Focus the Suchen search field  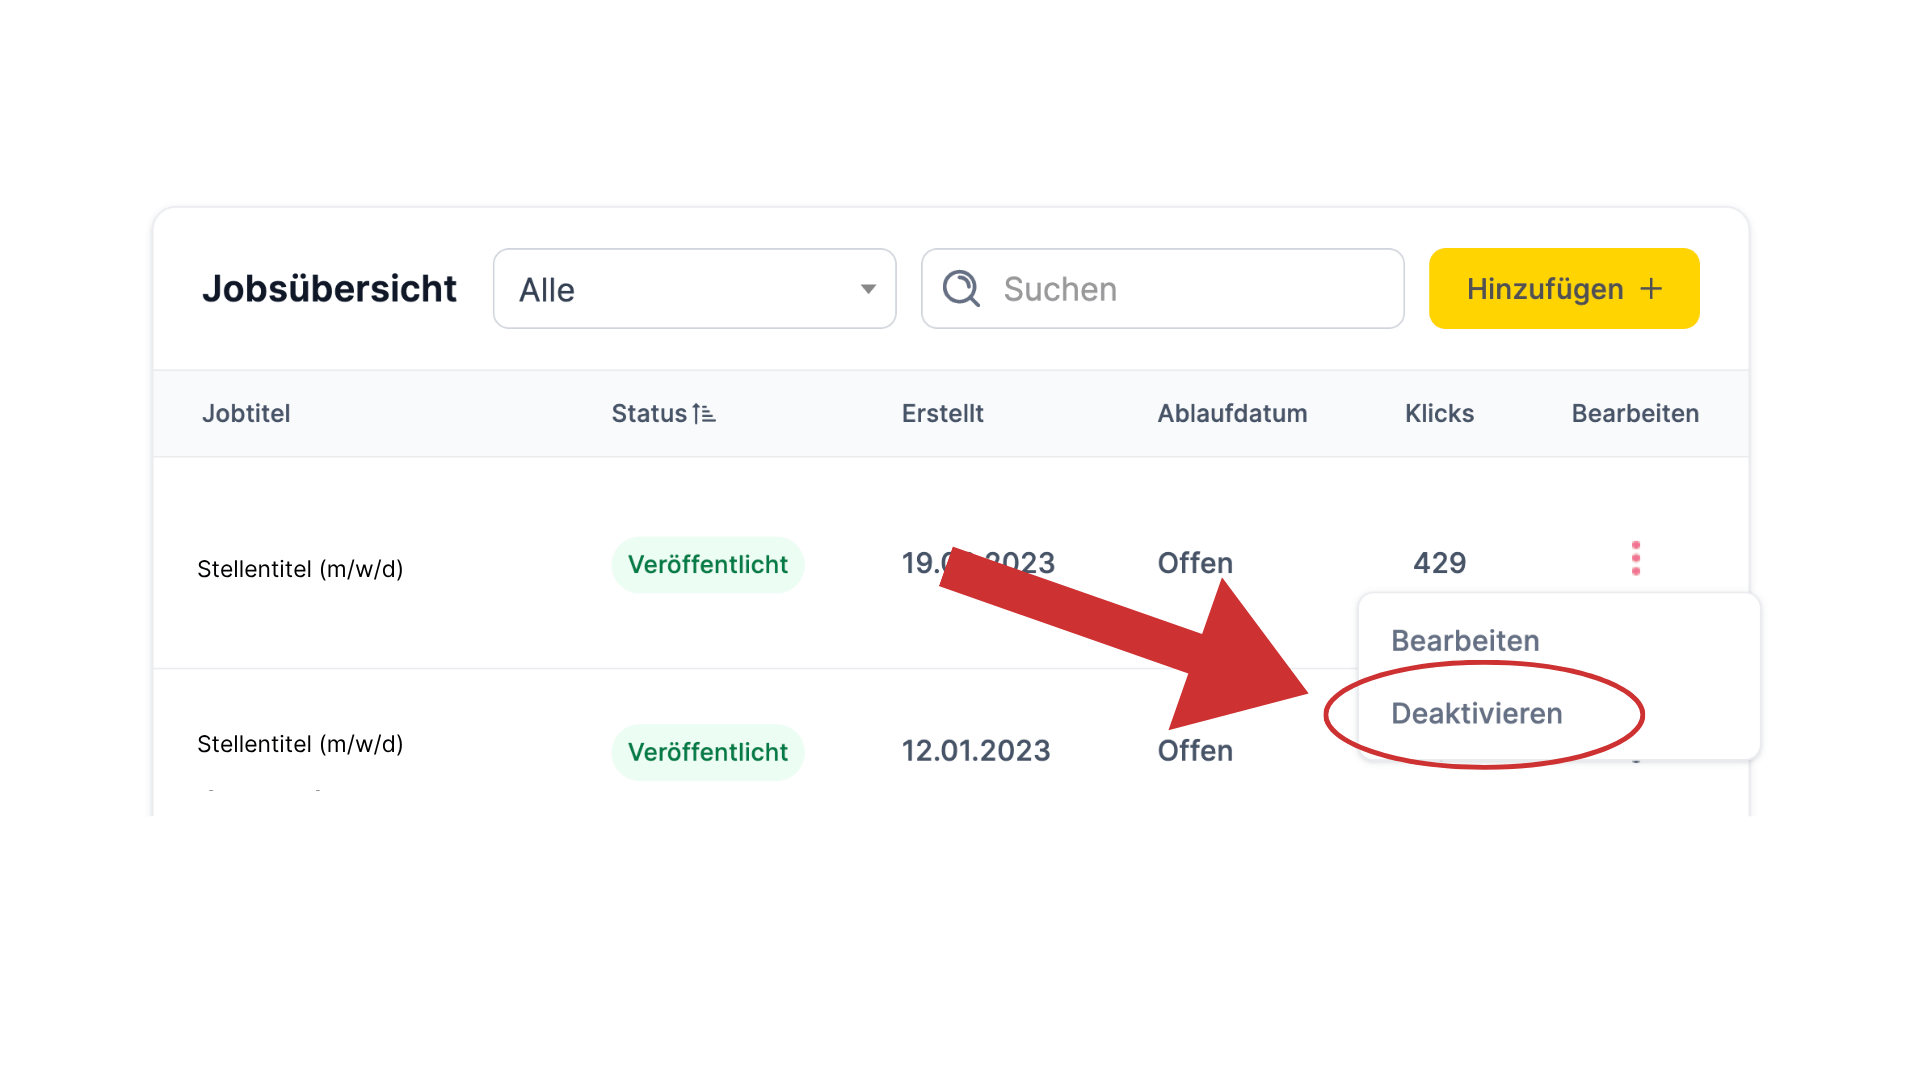click(x=1163, y=289)
